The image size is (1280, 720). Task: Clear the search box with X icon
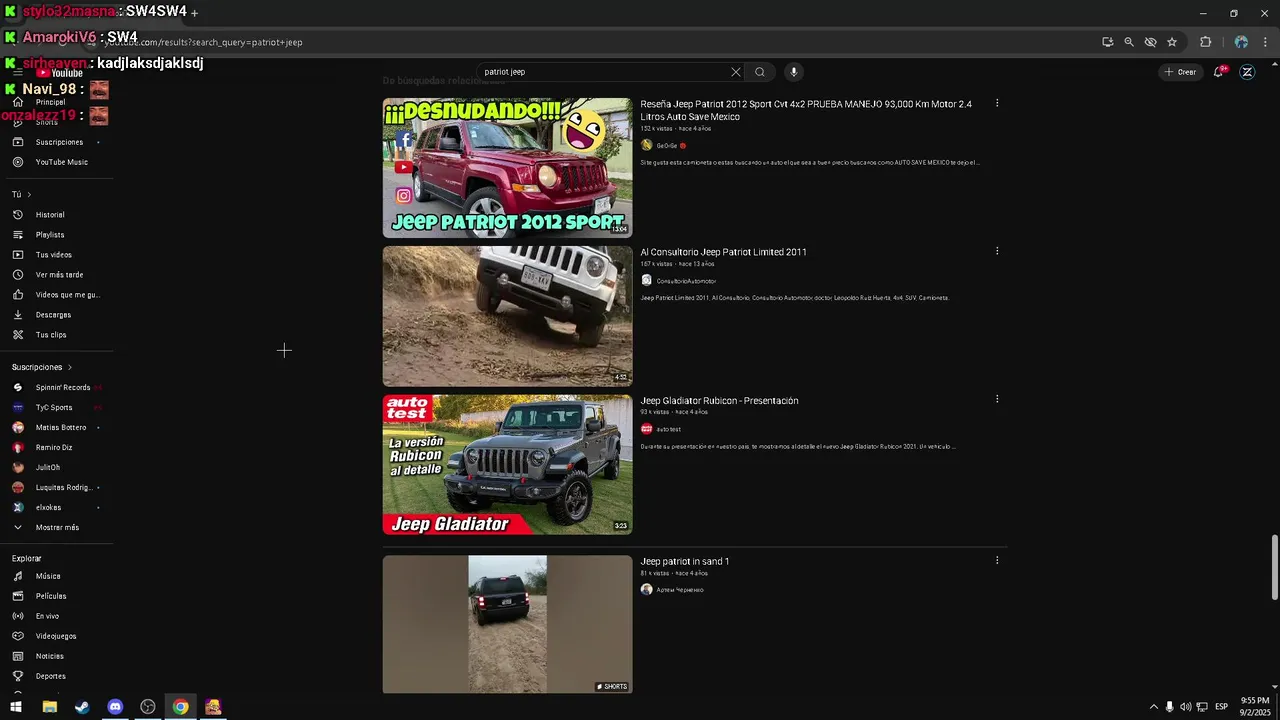point(736,72)
